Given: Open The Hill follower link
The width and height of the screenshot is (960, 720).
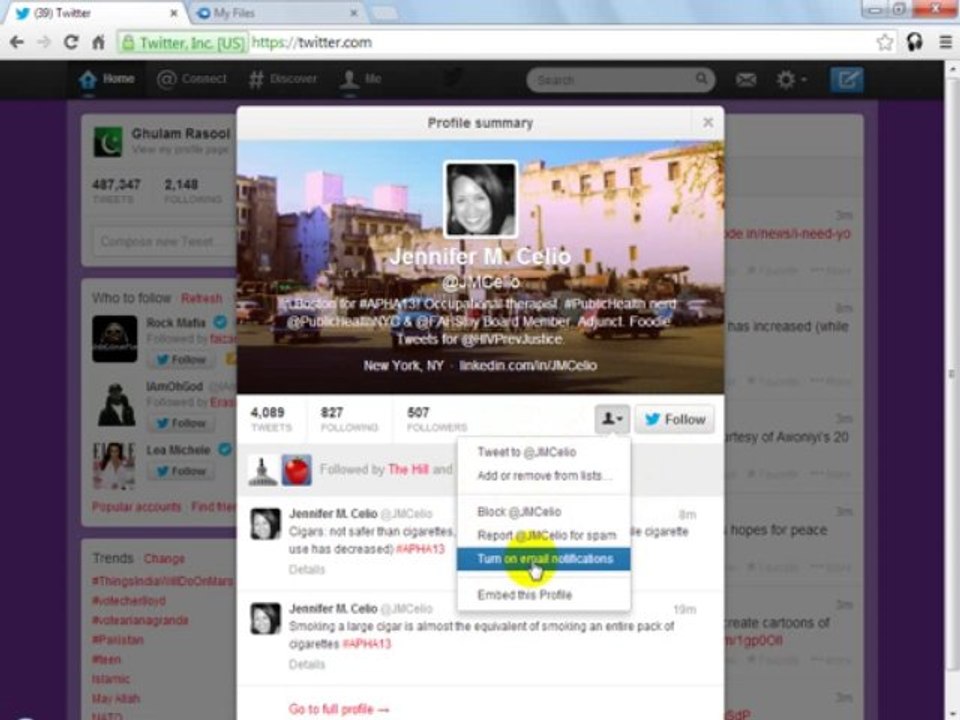Looking at the screenshot, I should coord(408,470).
